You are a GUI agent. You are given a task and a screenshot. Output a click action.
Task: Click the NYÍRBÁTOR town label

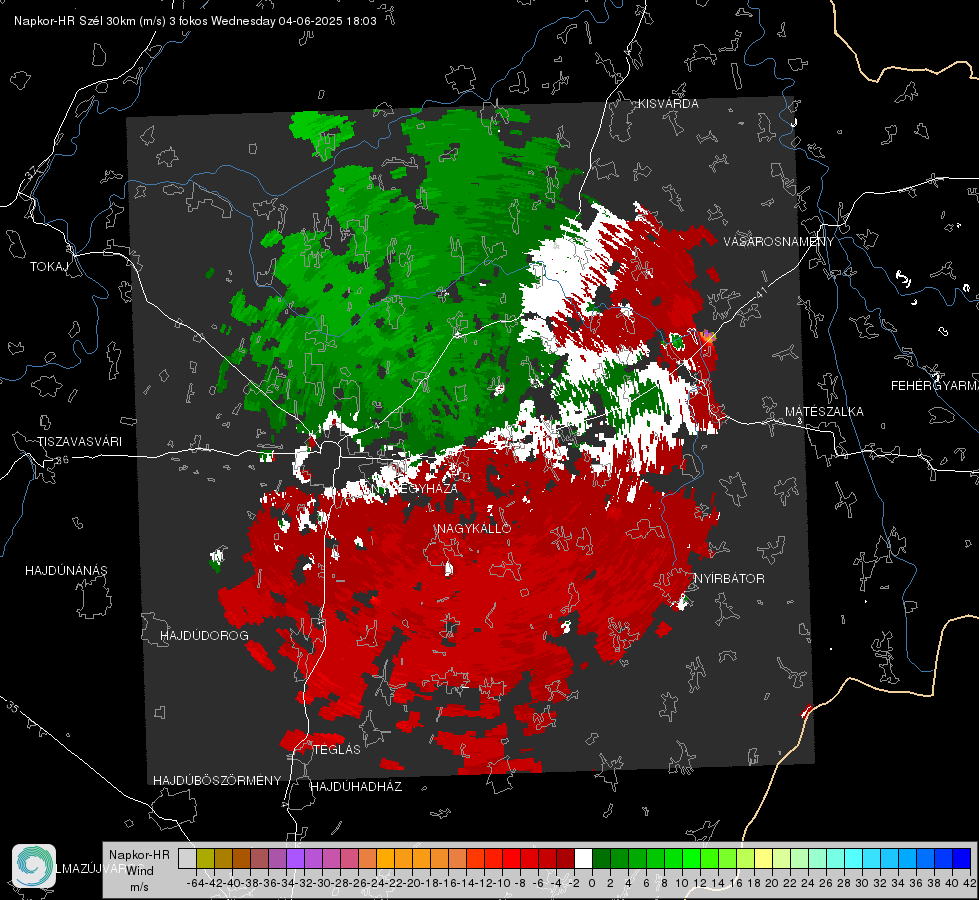729,579
